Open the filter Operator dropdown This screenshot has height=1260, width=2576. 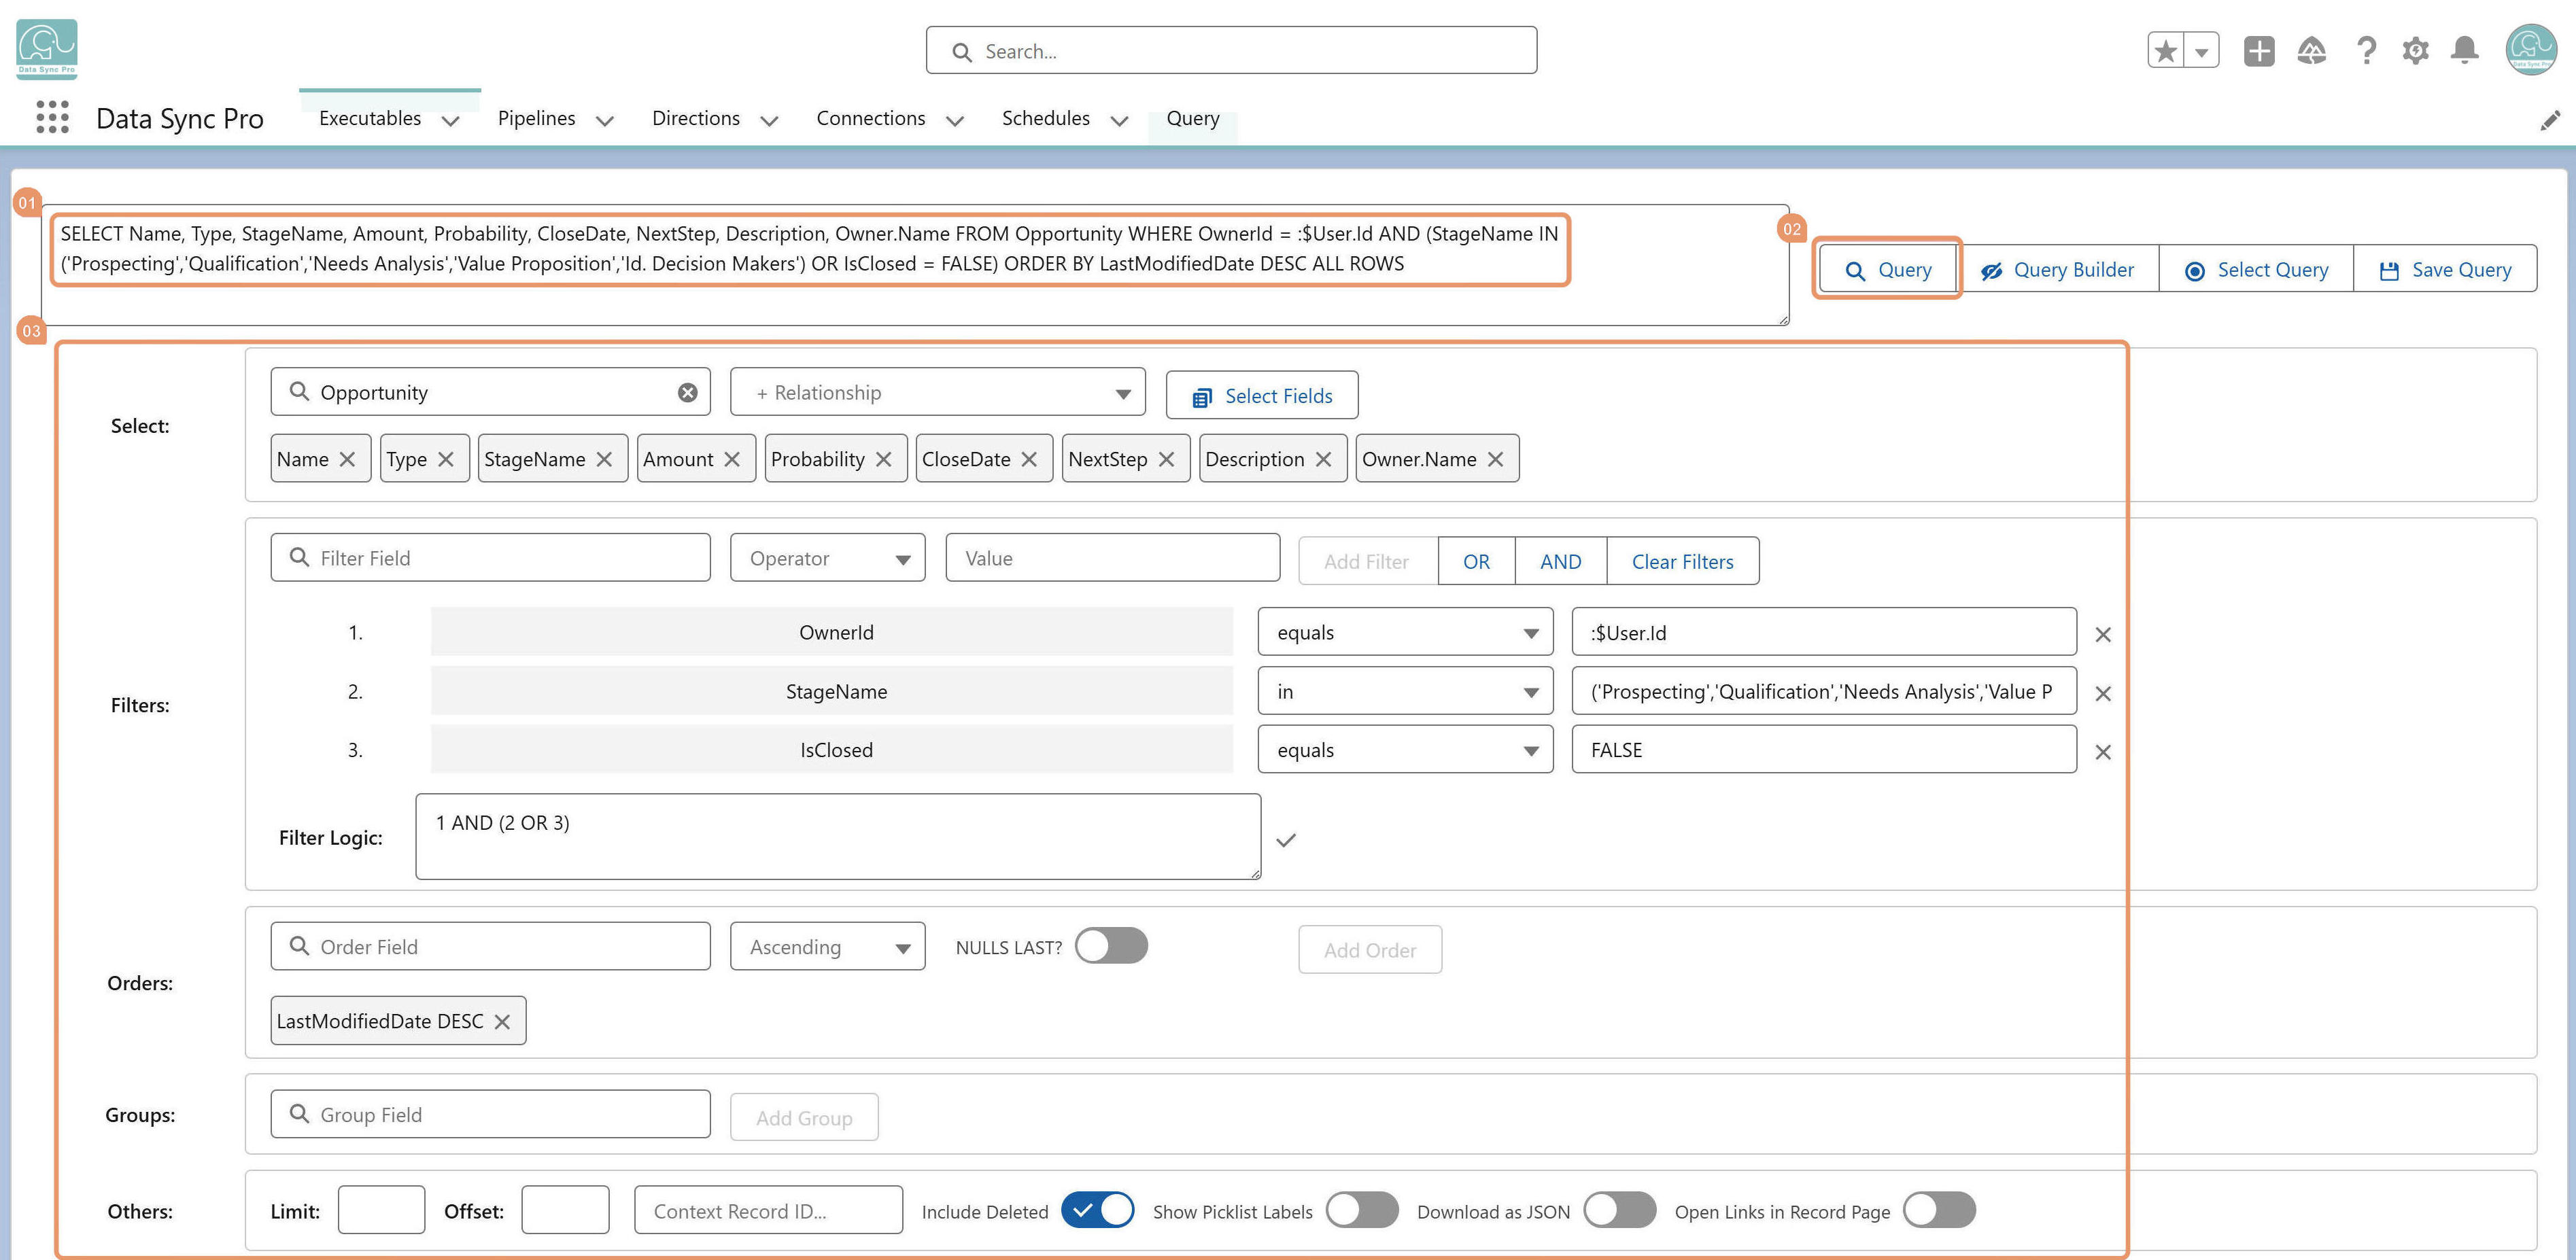click(827, 558)
